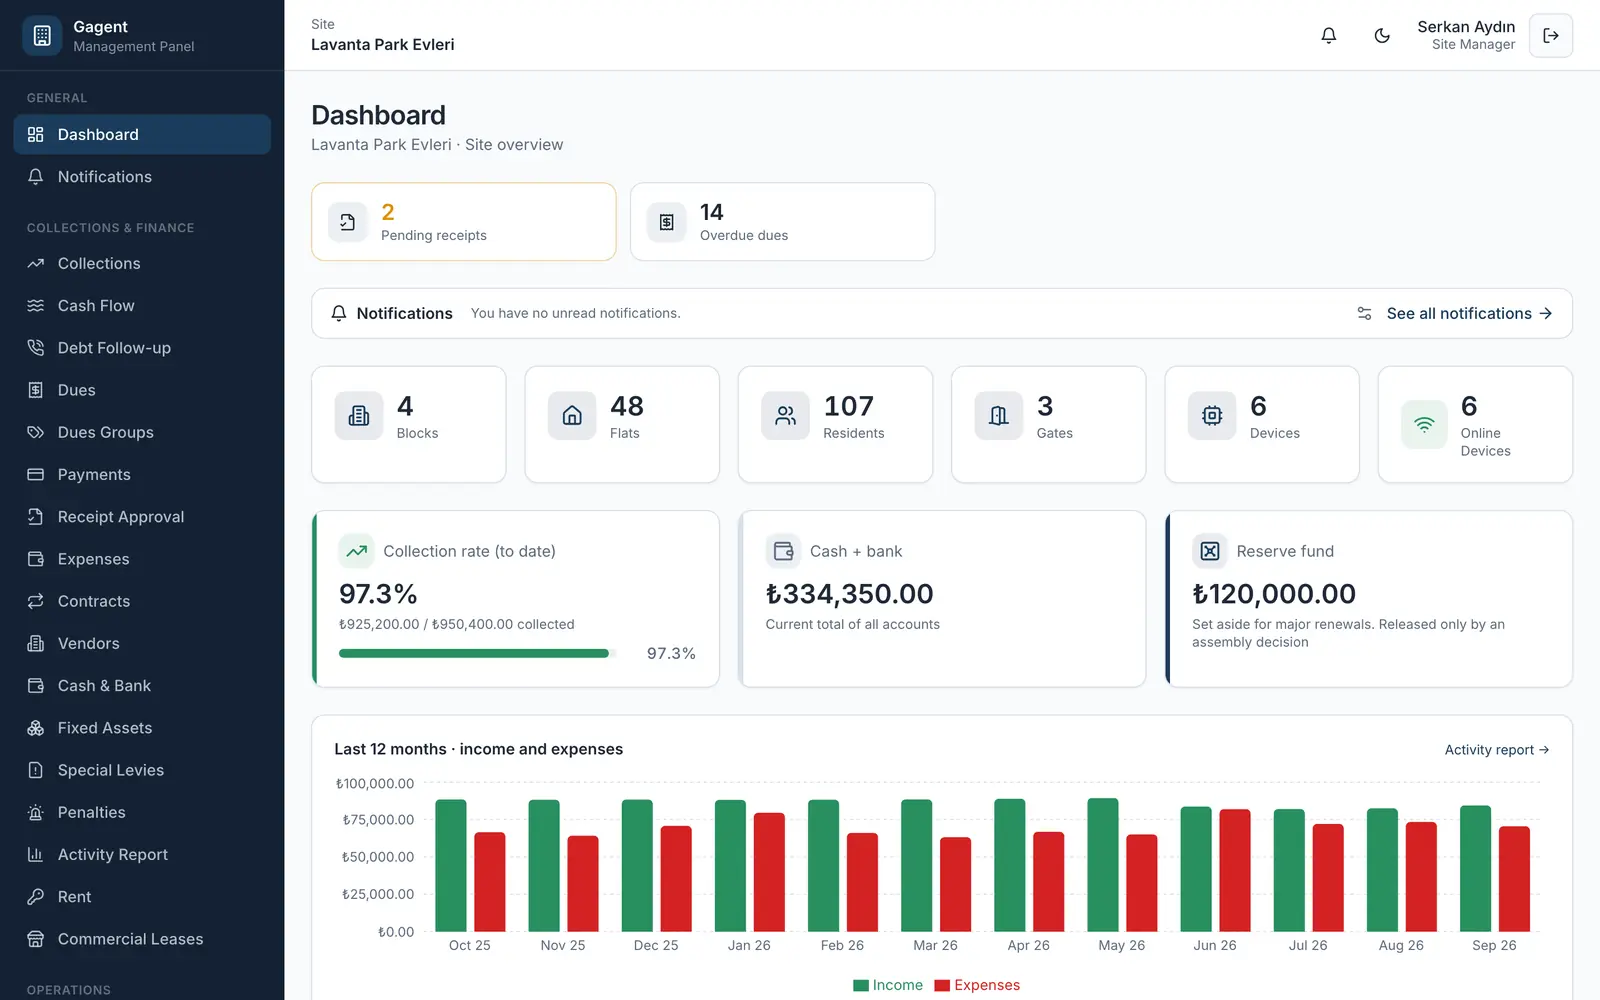Click the collection rate progress bar
This screenshot has width=1600, height=1000.
(x=477, y=653)
